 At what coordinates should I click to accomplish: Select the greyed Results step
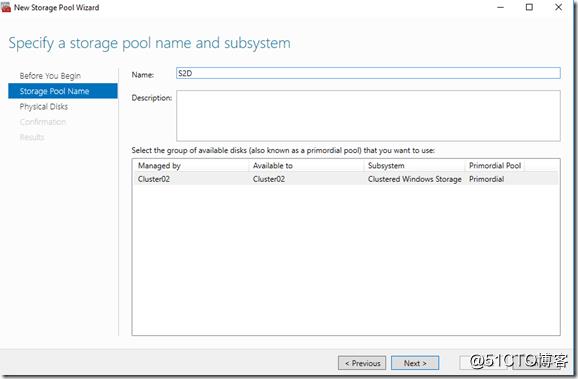[x=32, y=137]
